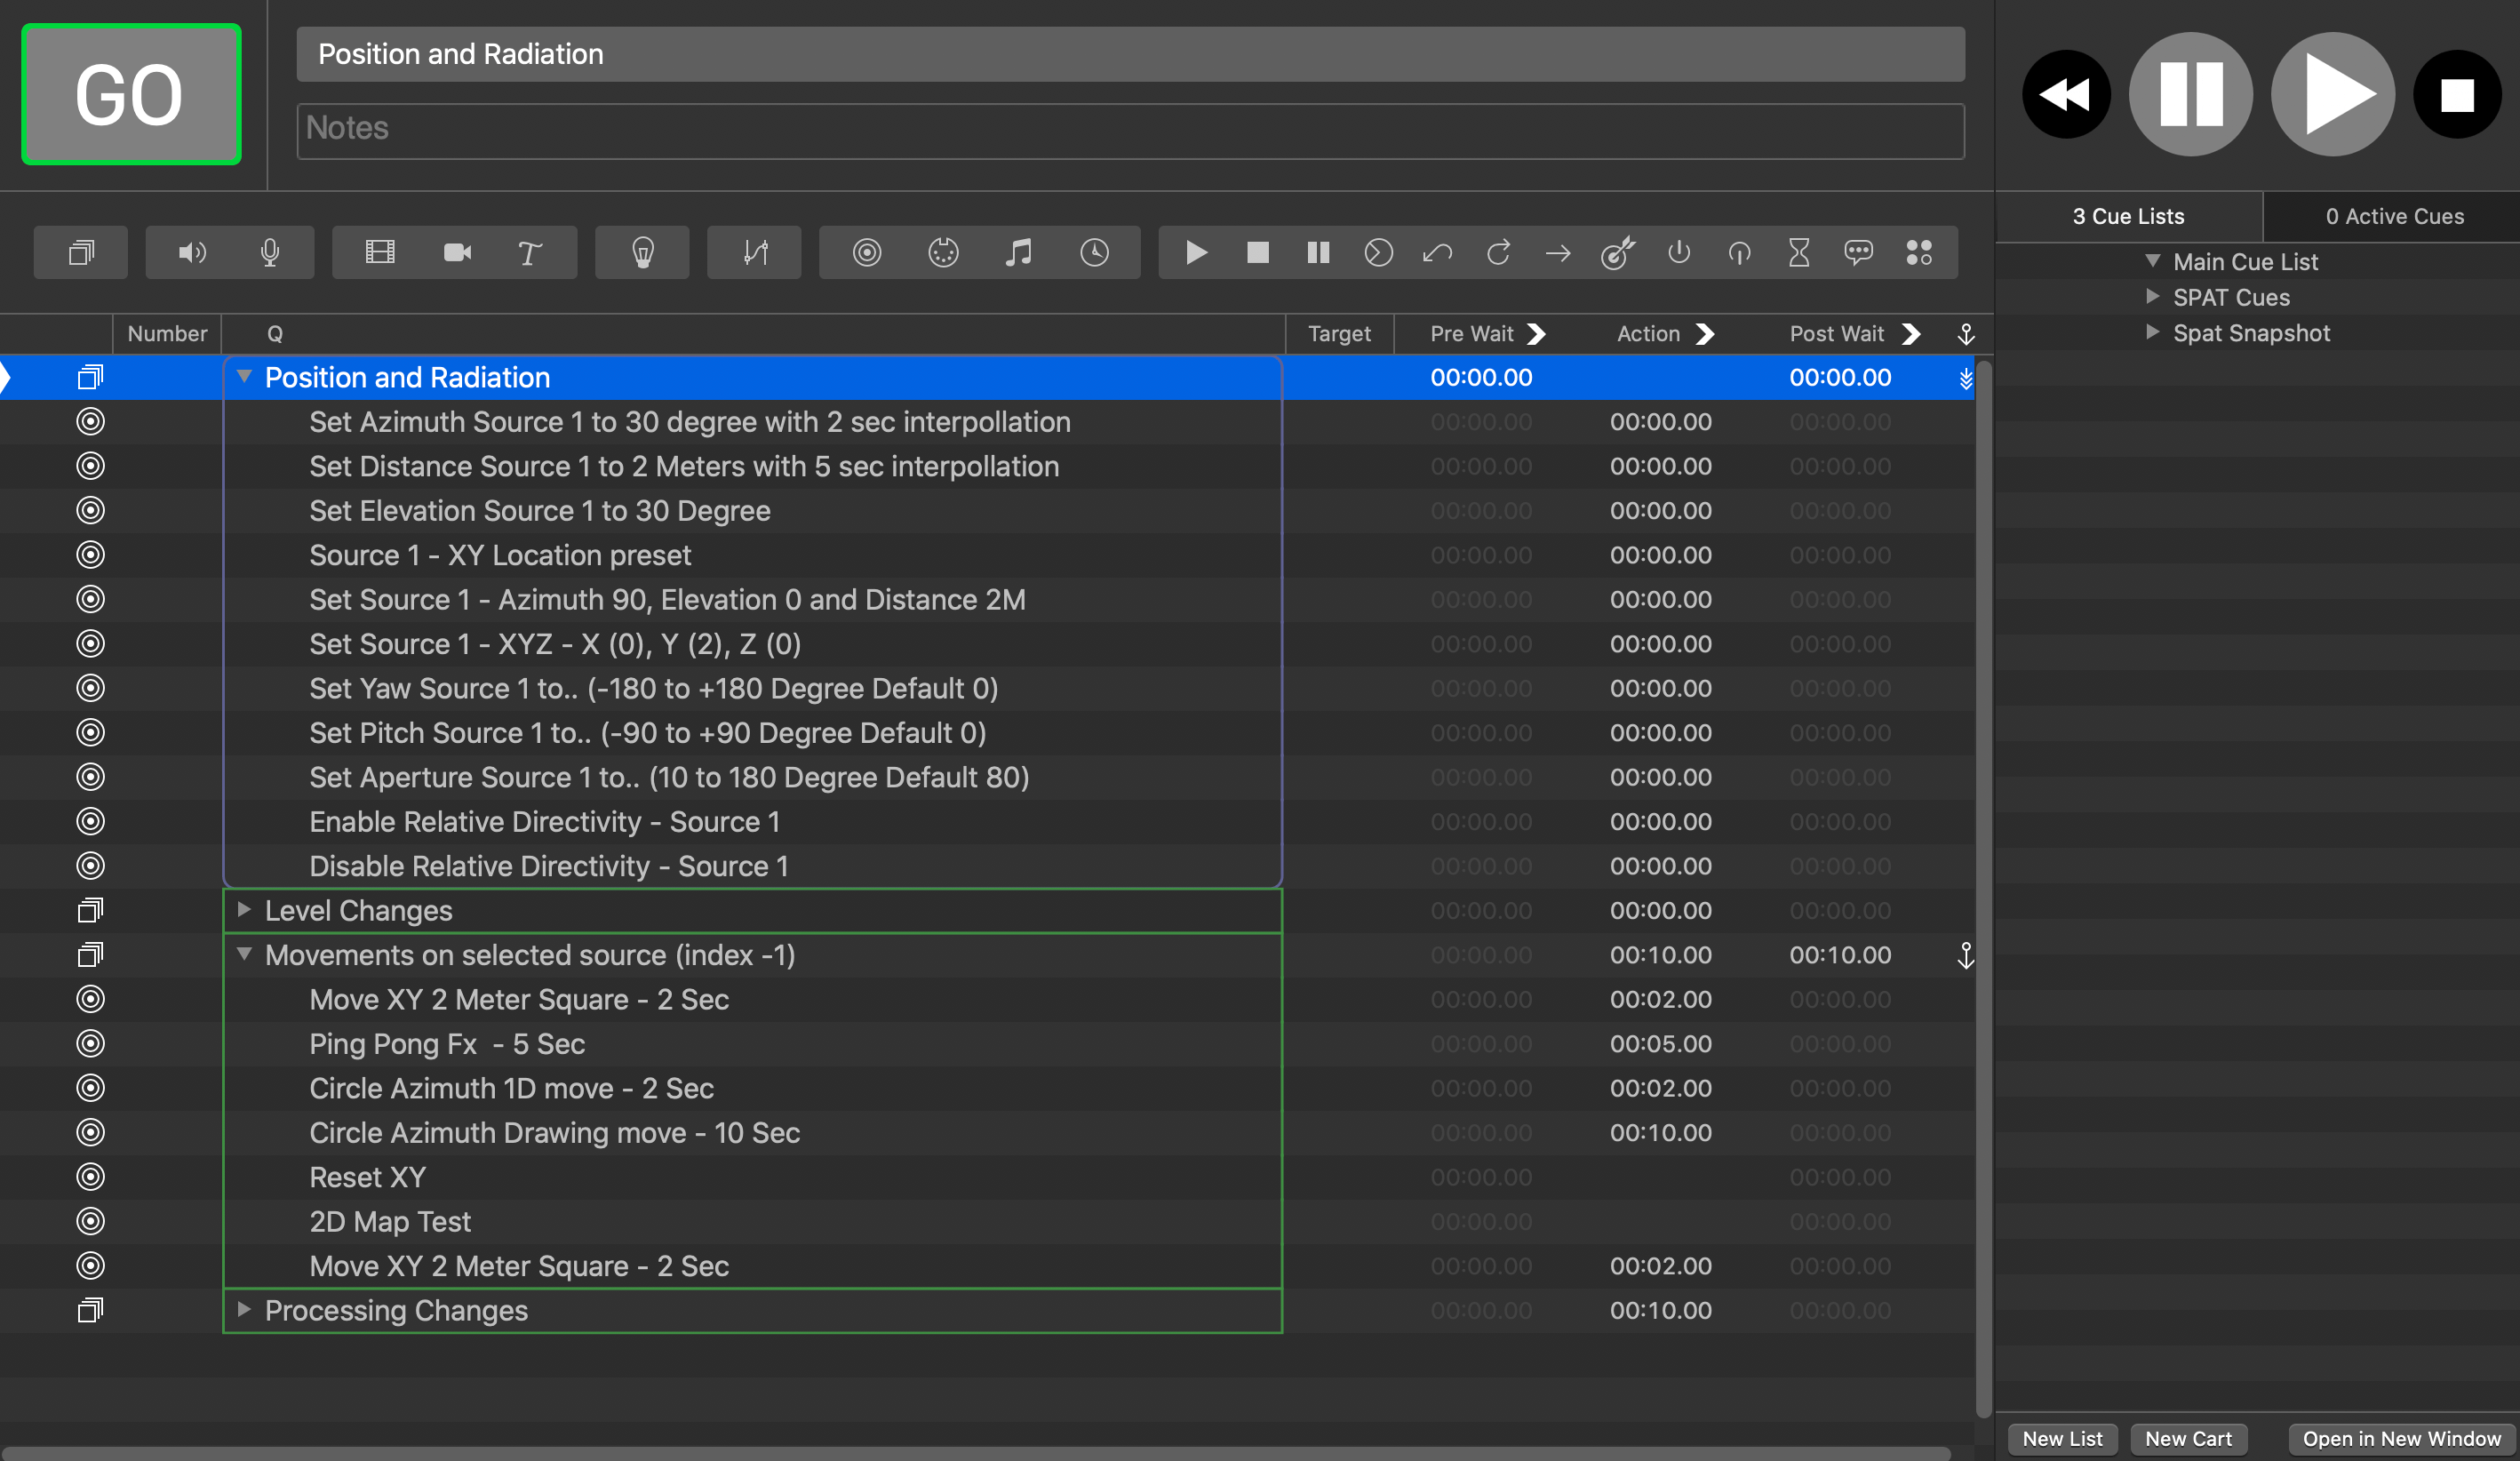The image size is (2520, 1461).
Task: Add a MIDI cue with the dial icon
Action: coord(942,253)
